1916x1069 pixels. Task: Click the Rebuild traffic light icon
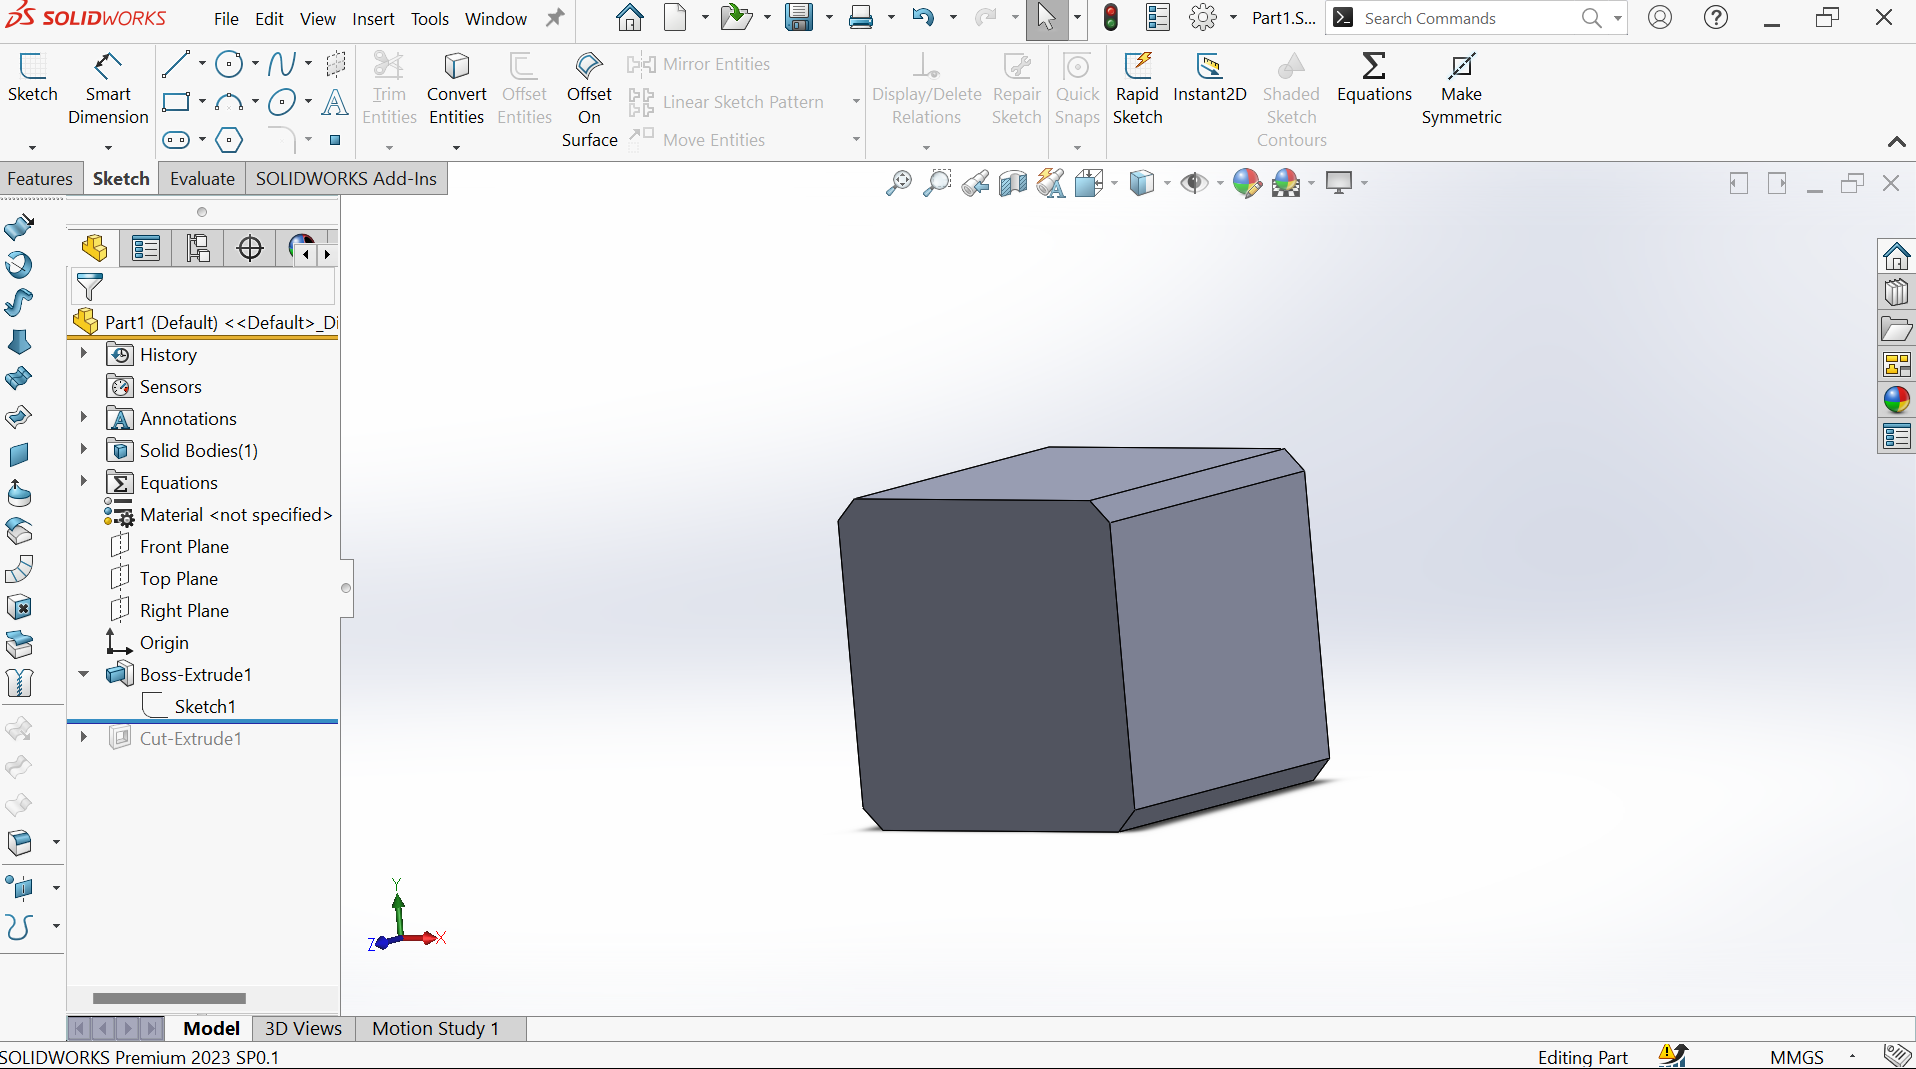coord(1111,18)
